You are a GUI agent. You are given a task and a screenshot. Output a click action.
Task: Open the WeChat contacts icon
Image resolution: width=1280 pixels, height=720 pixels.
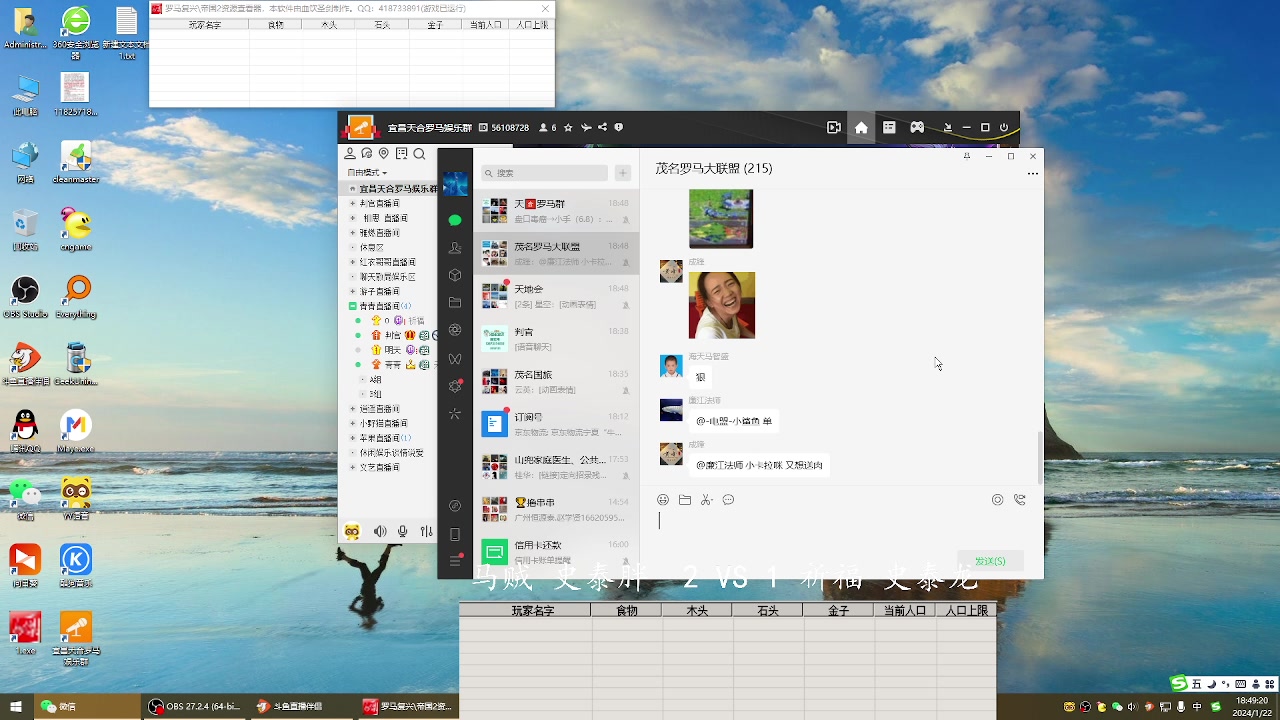(455, 248)
